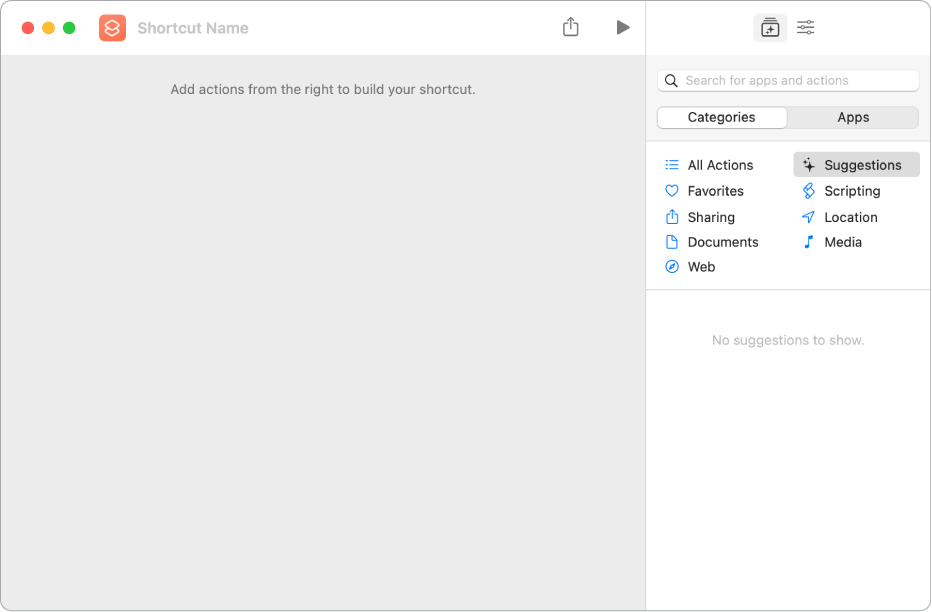Open the Scripting category
Viewport: 932px width, 612px height.
coord(851,191)
